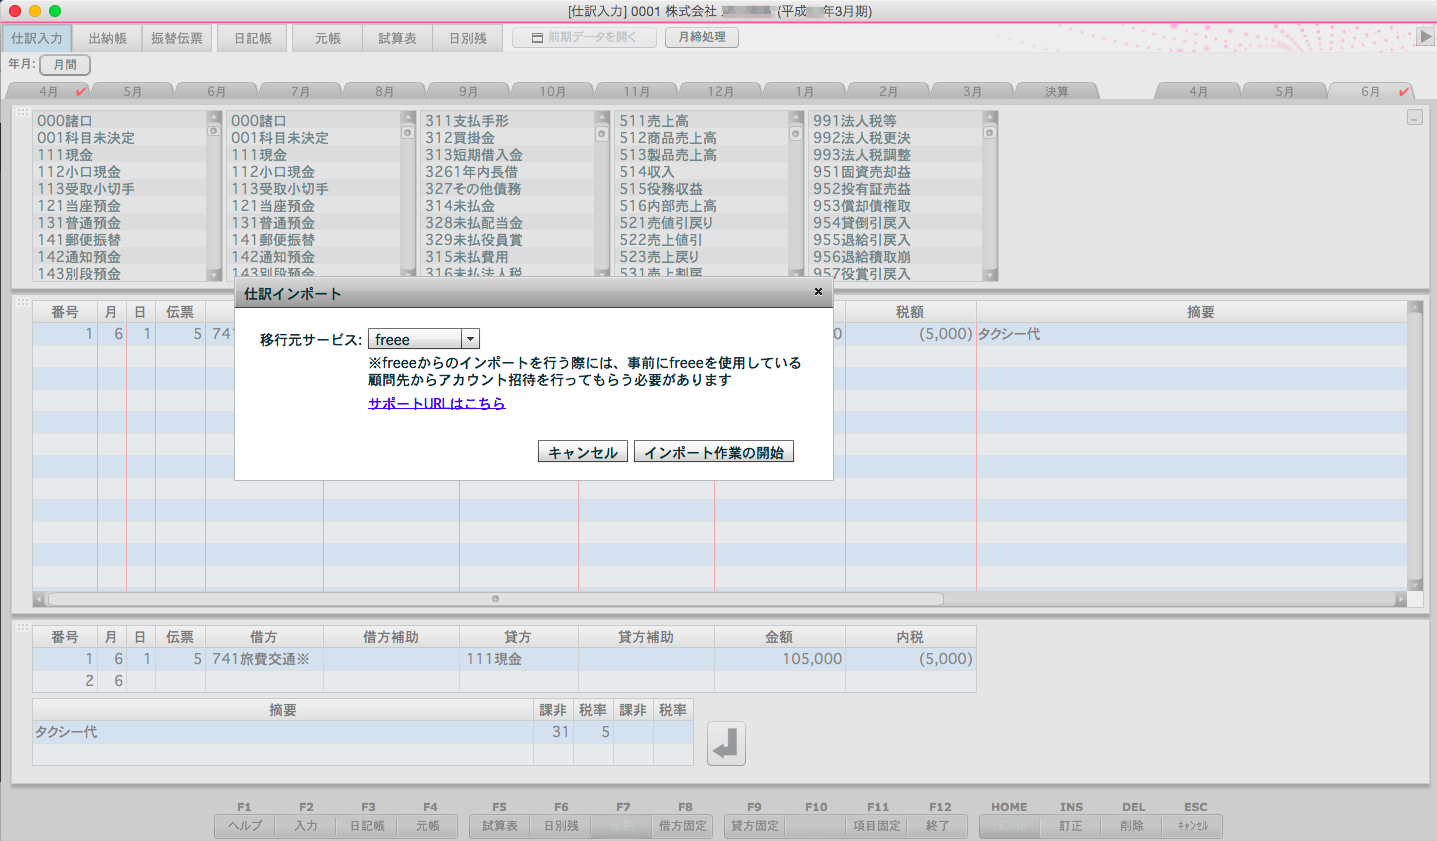
Task: Click the play arrow icon at top right
Action: pos(1425,37)
